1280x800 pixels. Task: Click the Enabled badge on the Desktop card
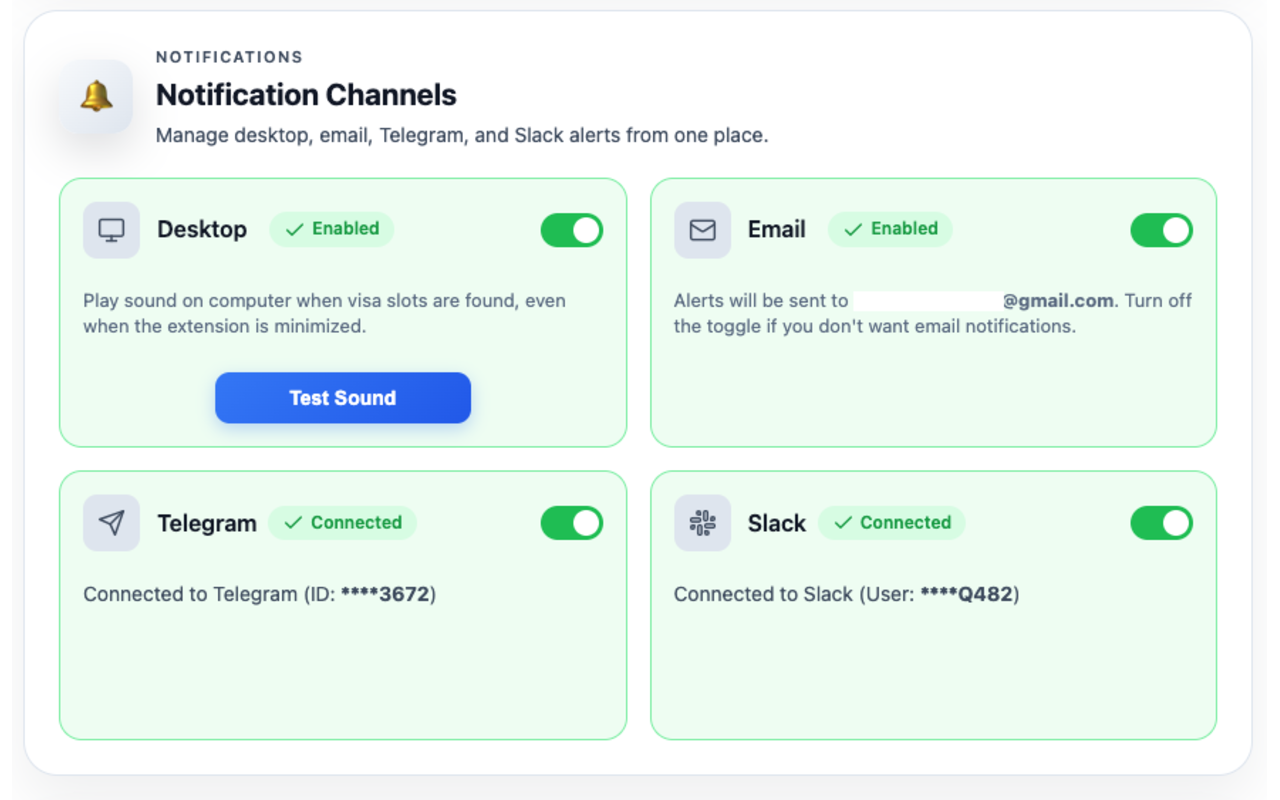click(x=331, y=229)
